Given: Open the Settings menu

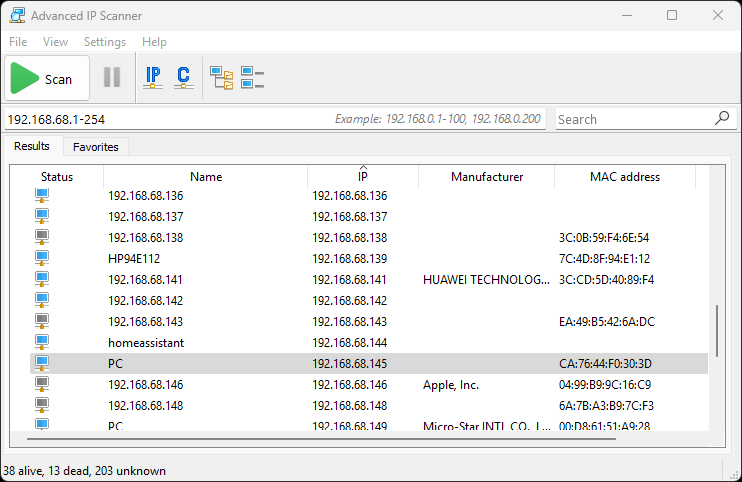Looking at the screenshot, I should coord(105,42).
